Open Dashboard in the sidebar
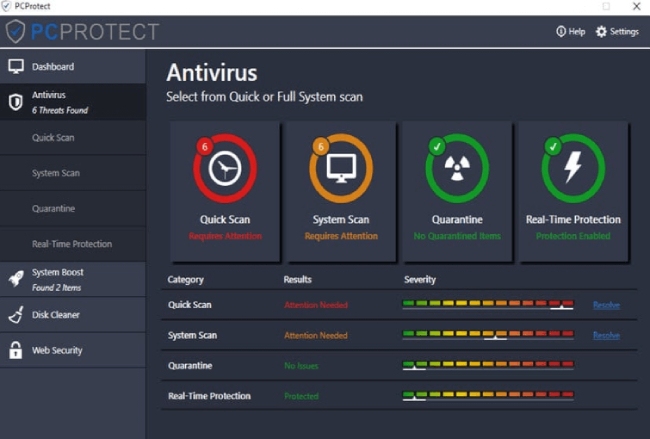650x439 pixels. [x=73, y=66]
